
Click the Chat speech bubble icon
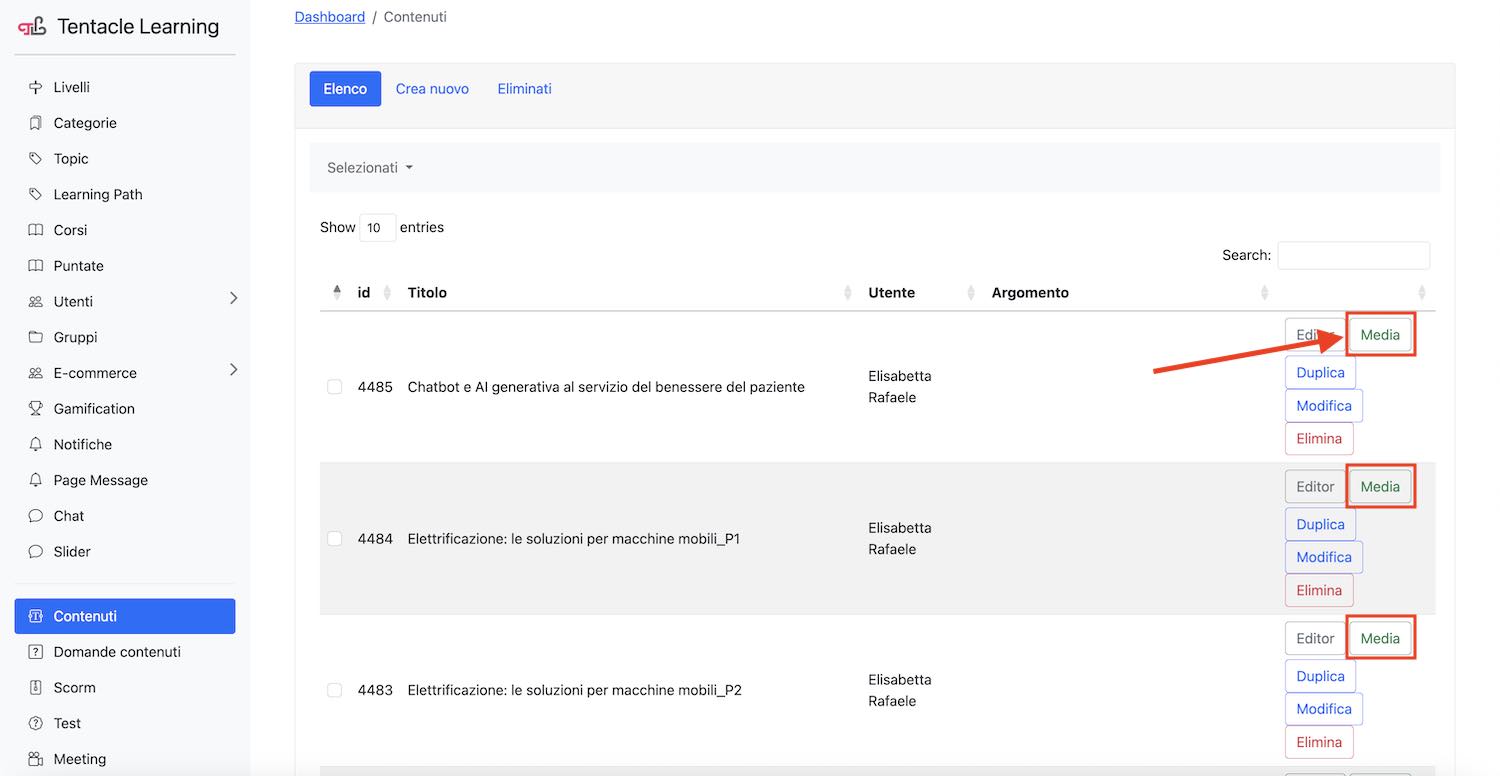36,516
